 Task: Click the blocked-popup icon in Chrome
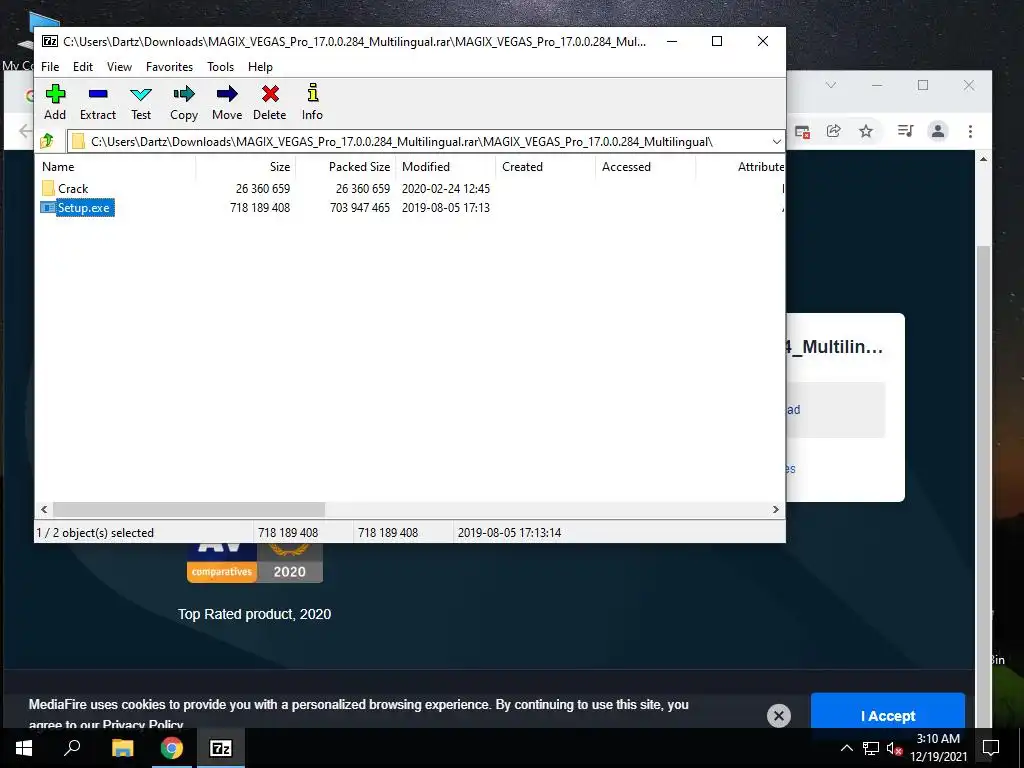(x=802, y=132)
